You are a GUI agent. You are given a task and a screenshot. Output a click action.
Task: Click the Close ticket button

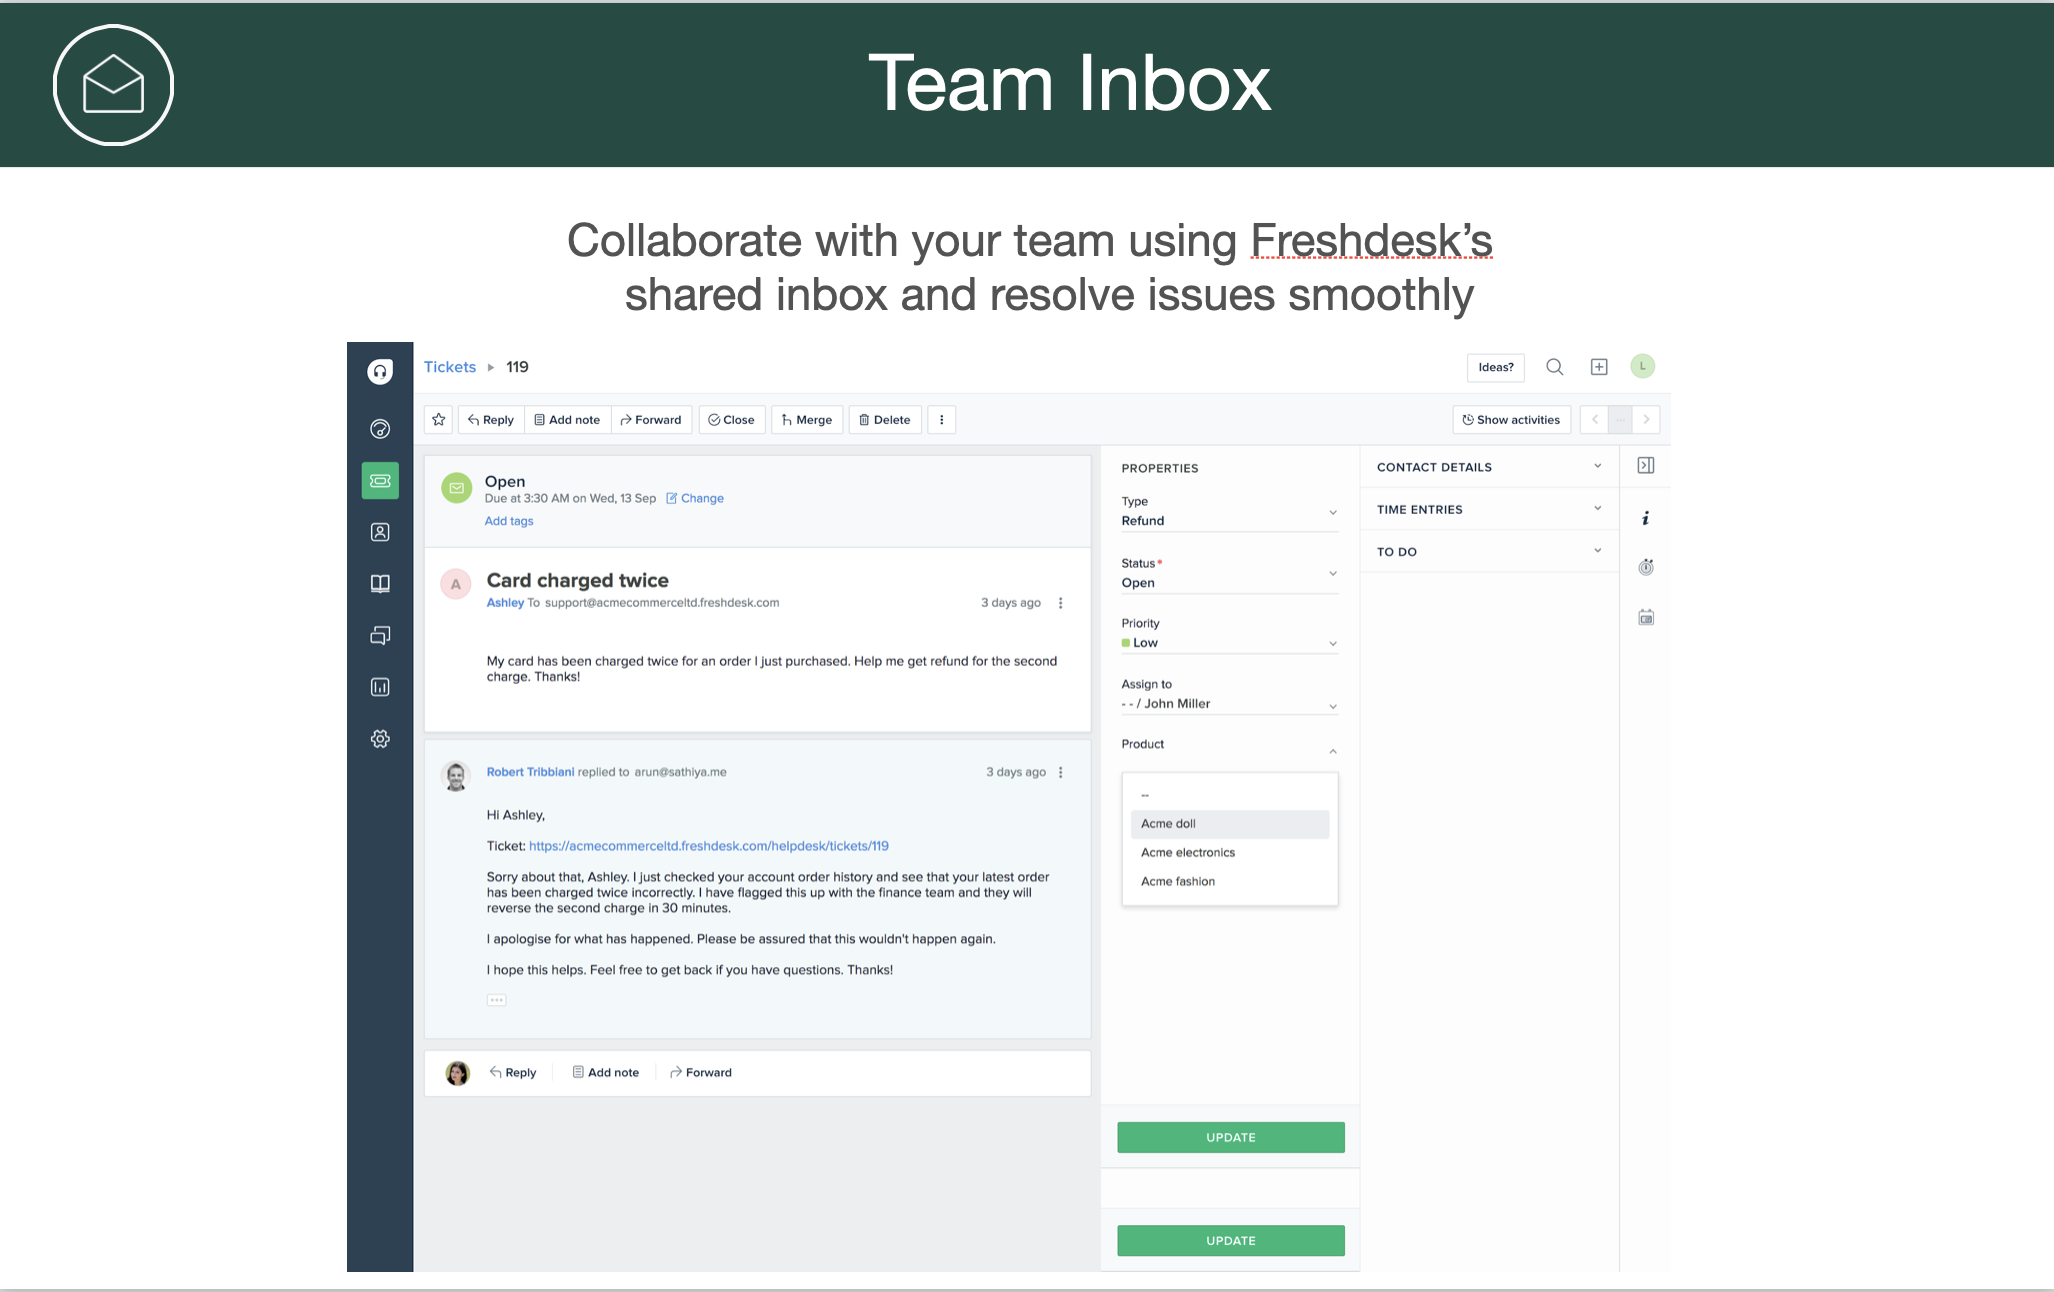pyautogui.click(x=732, y=420)
